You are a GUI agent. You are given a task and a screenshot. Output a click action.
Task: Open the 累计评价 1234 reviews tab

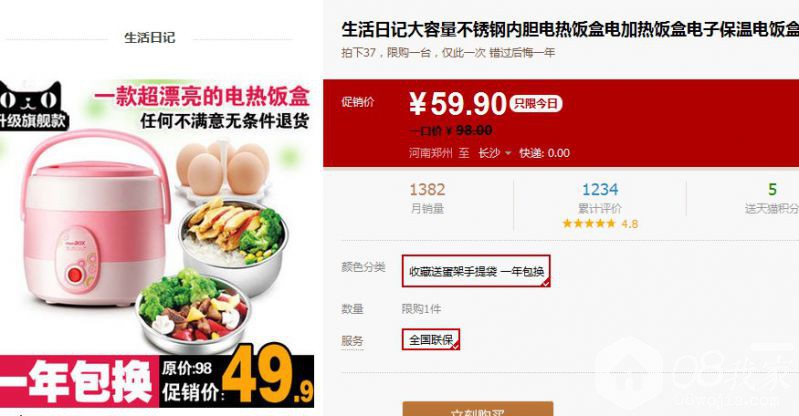point(600,198)
